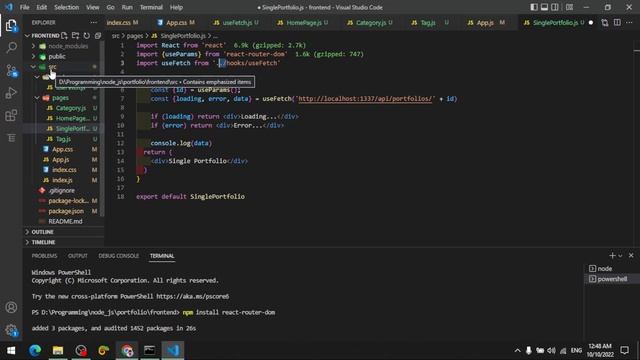Click the pages breadcrumb segment

pos(135,36)
